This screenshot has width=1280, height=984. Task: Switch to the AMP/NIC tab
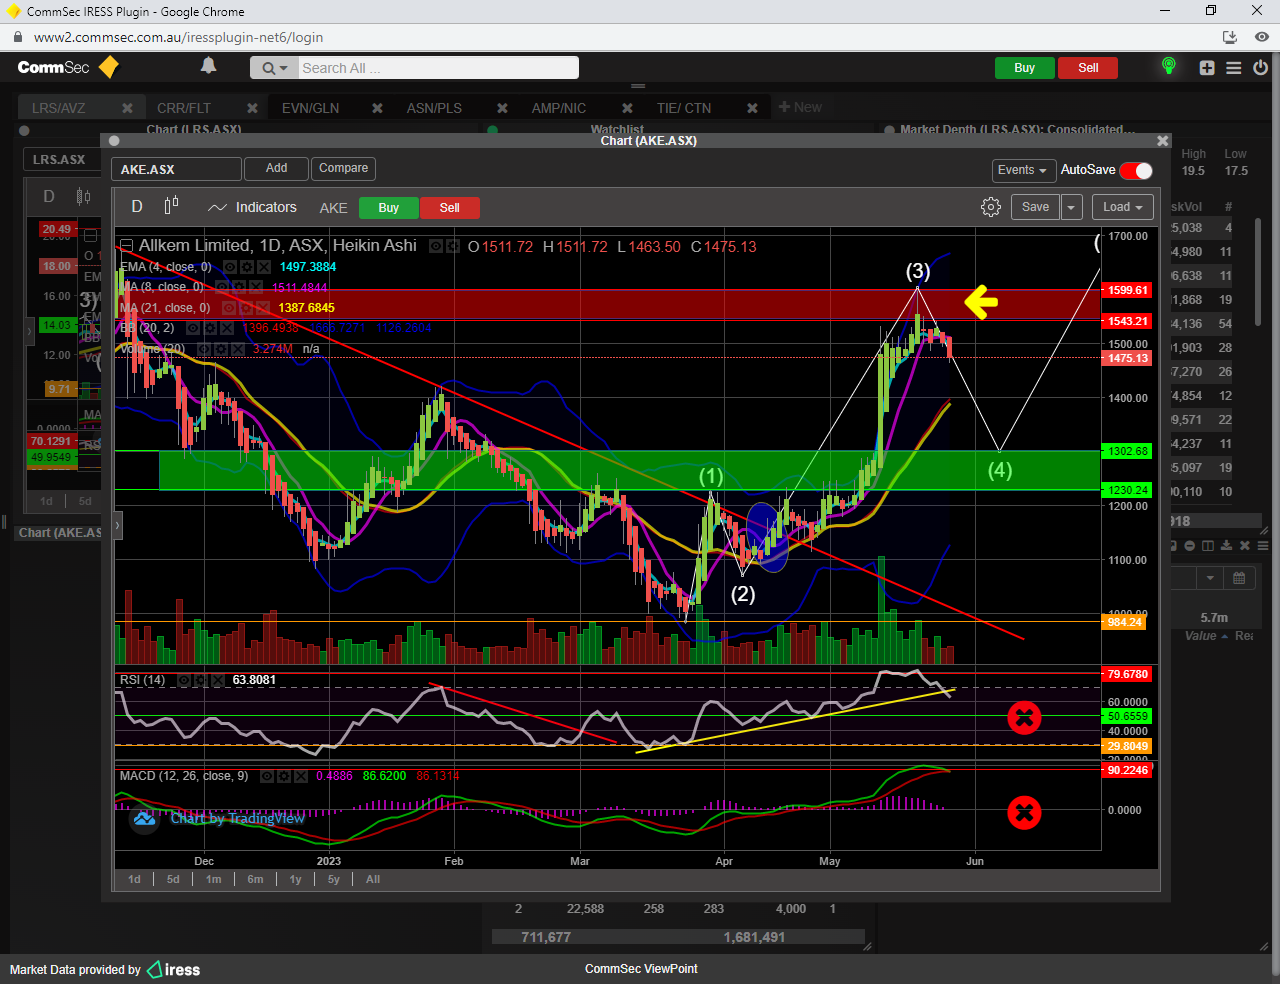point(558,108)
